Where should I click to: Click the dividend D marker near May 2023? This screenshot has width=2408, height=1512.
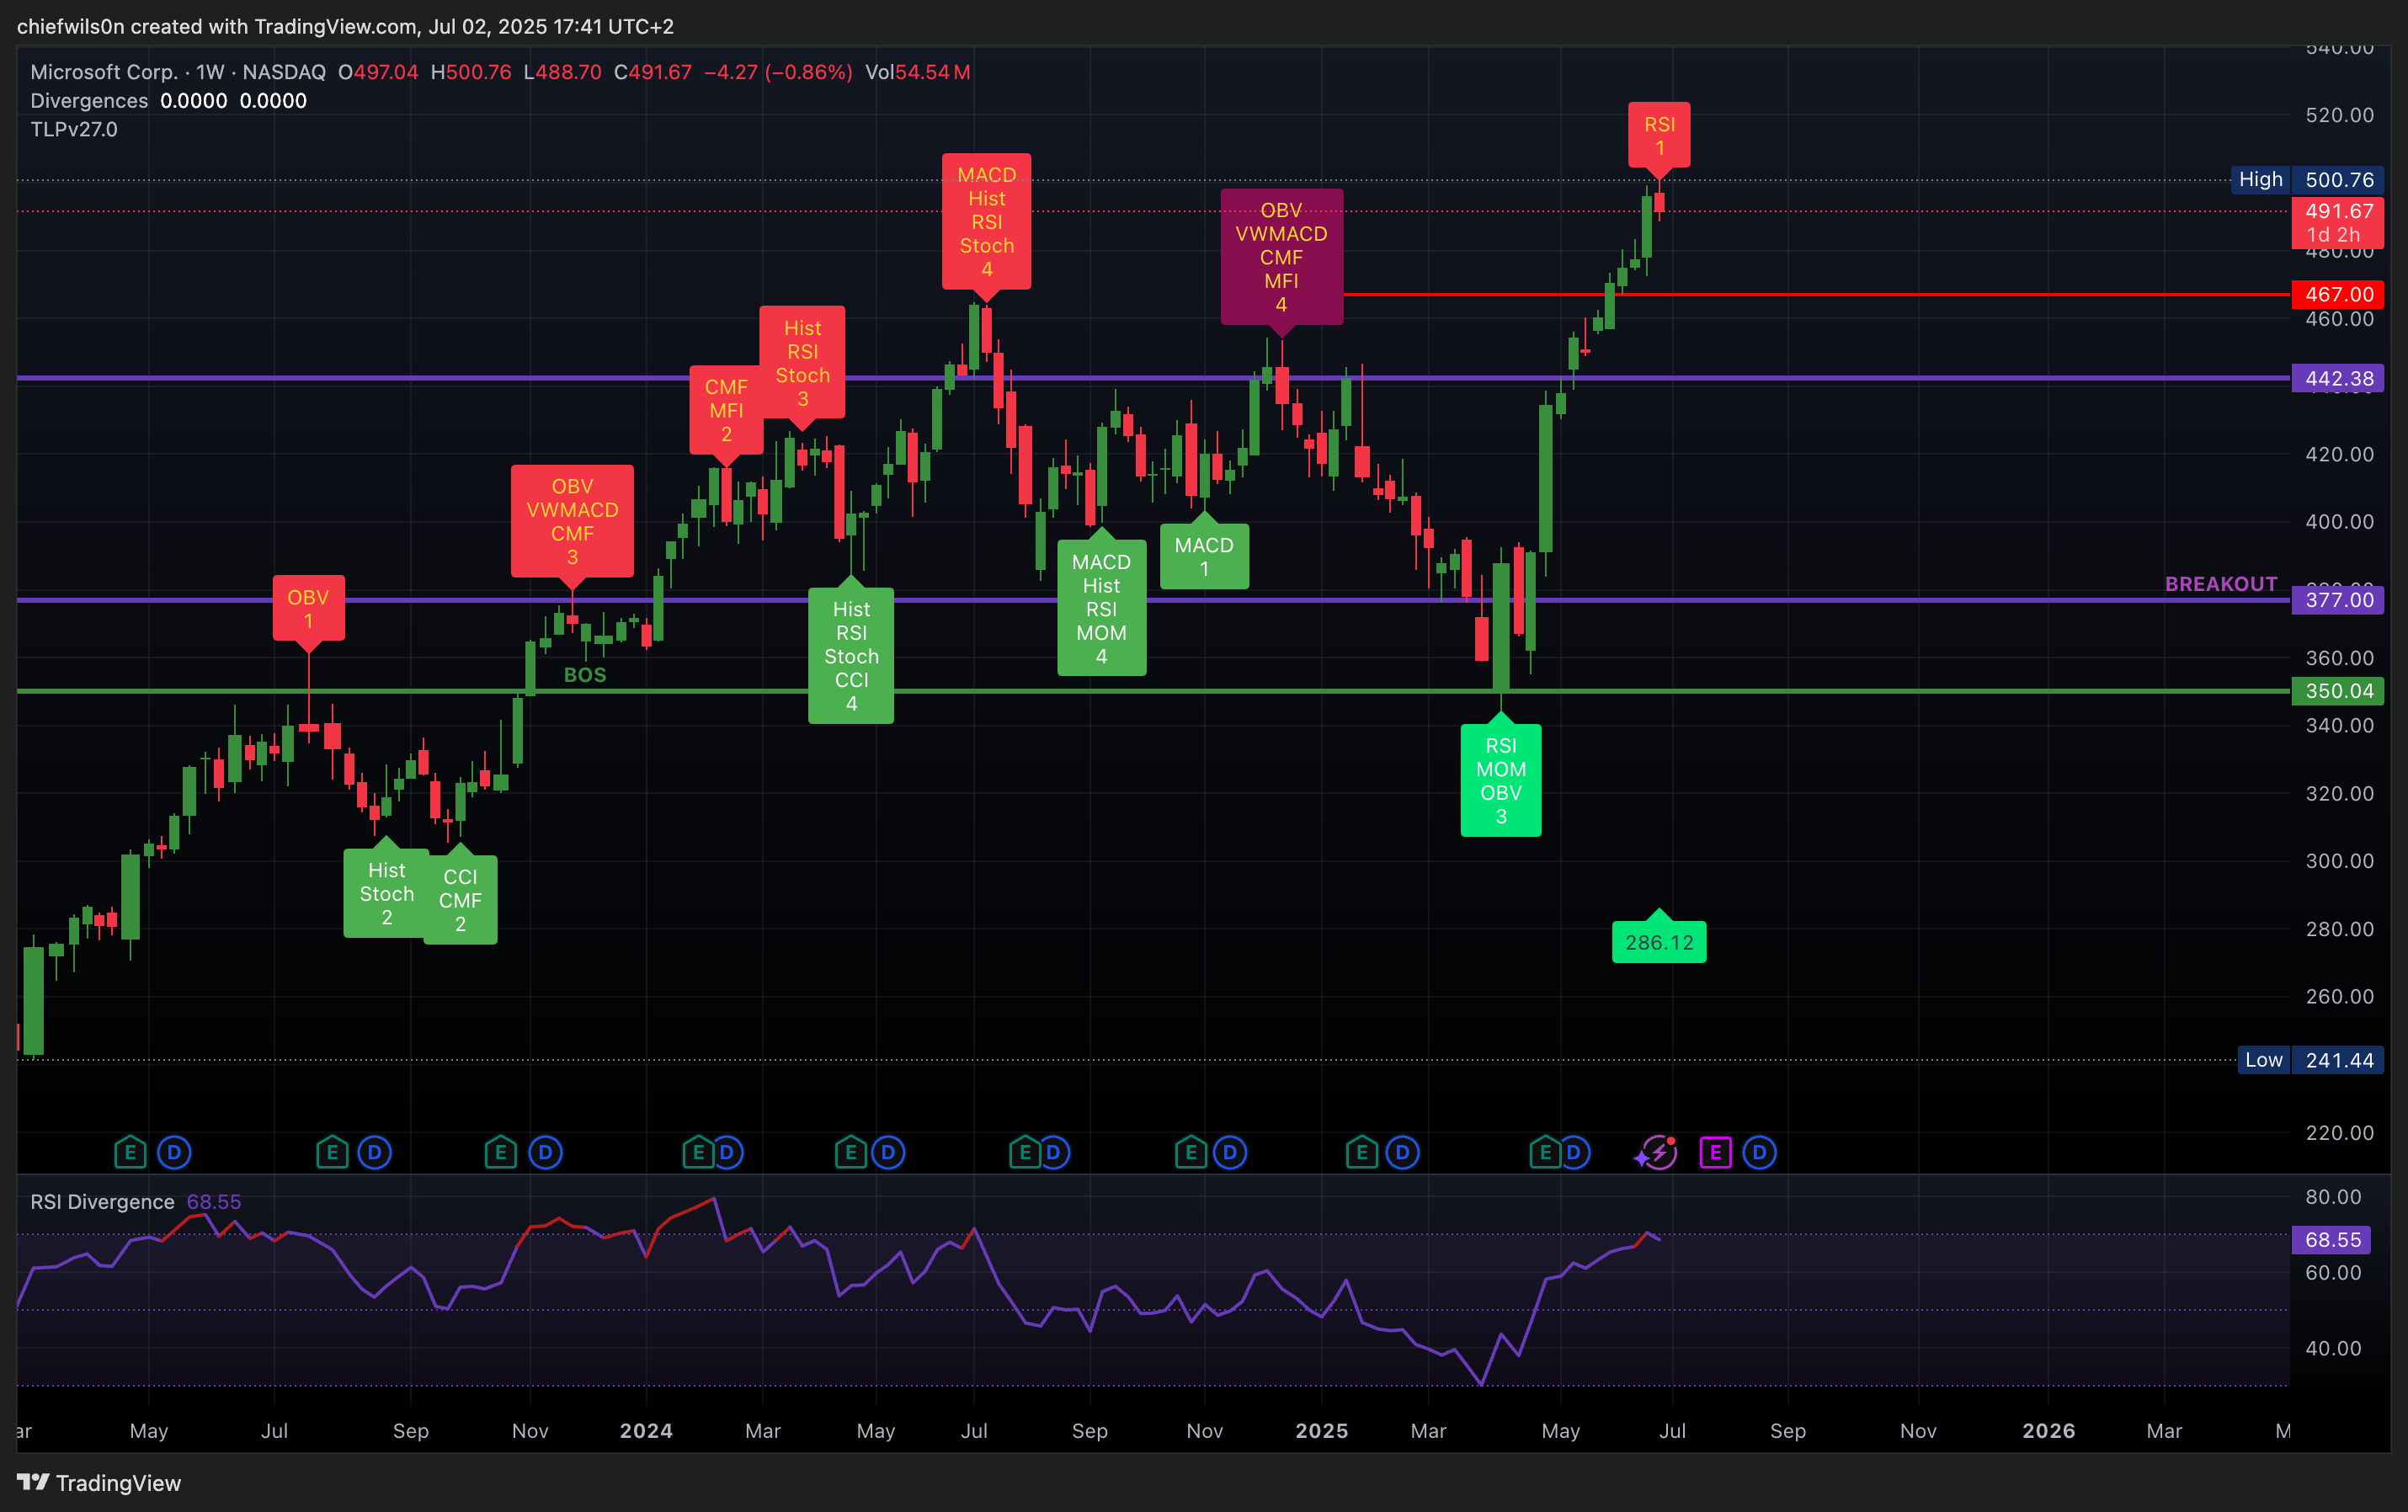[x=174, y=1153]
